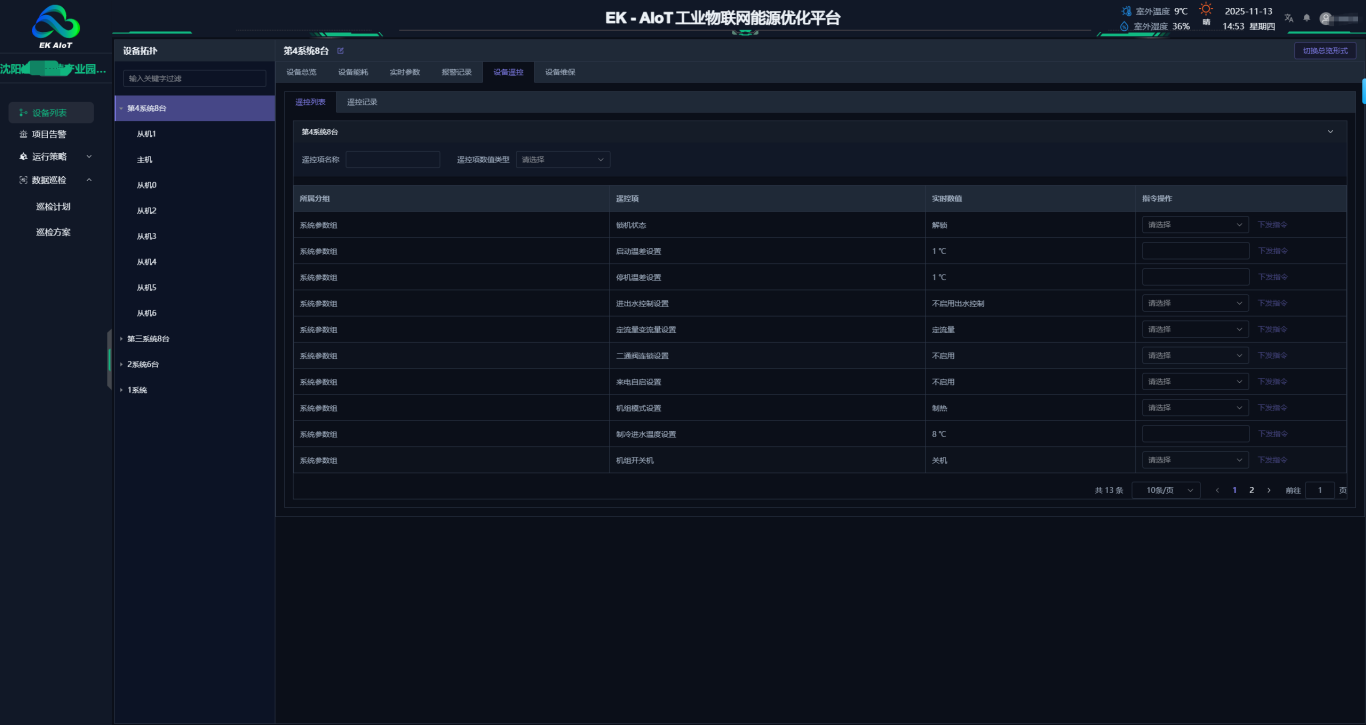Viewport: 1366px width, 725px height.
Task: Switch to the 遥控记录 tab
Action: click(x=362, y=102)
